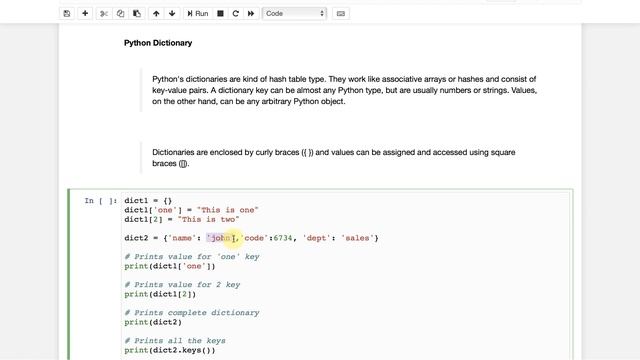Move selected cell down arrow
Screen dimensions: 640x360
[x=172, y=13]
